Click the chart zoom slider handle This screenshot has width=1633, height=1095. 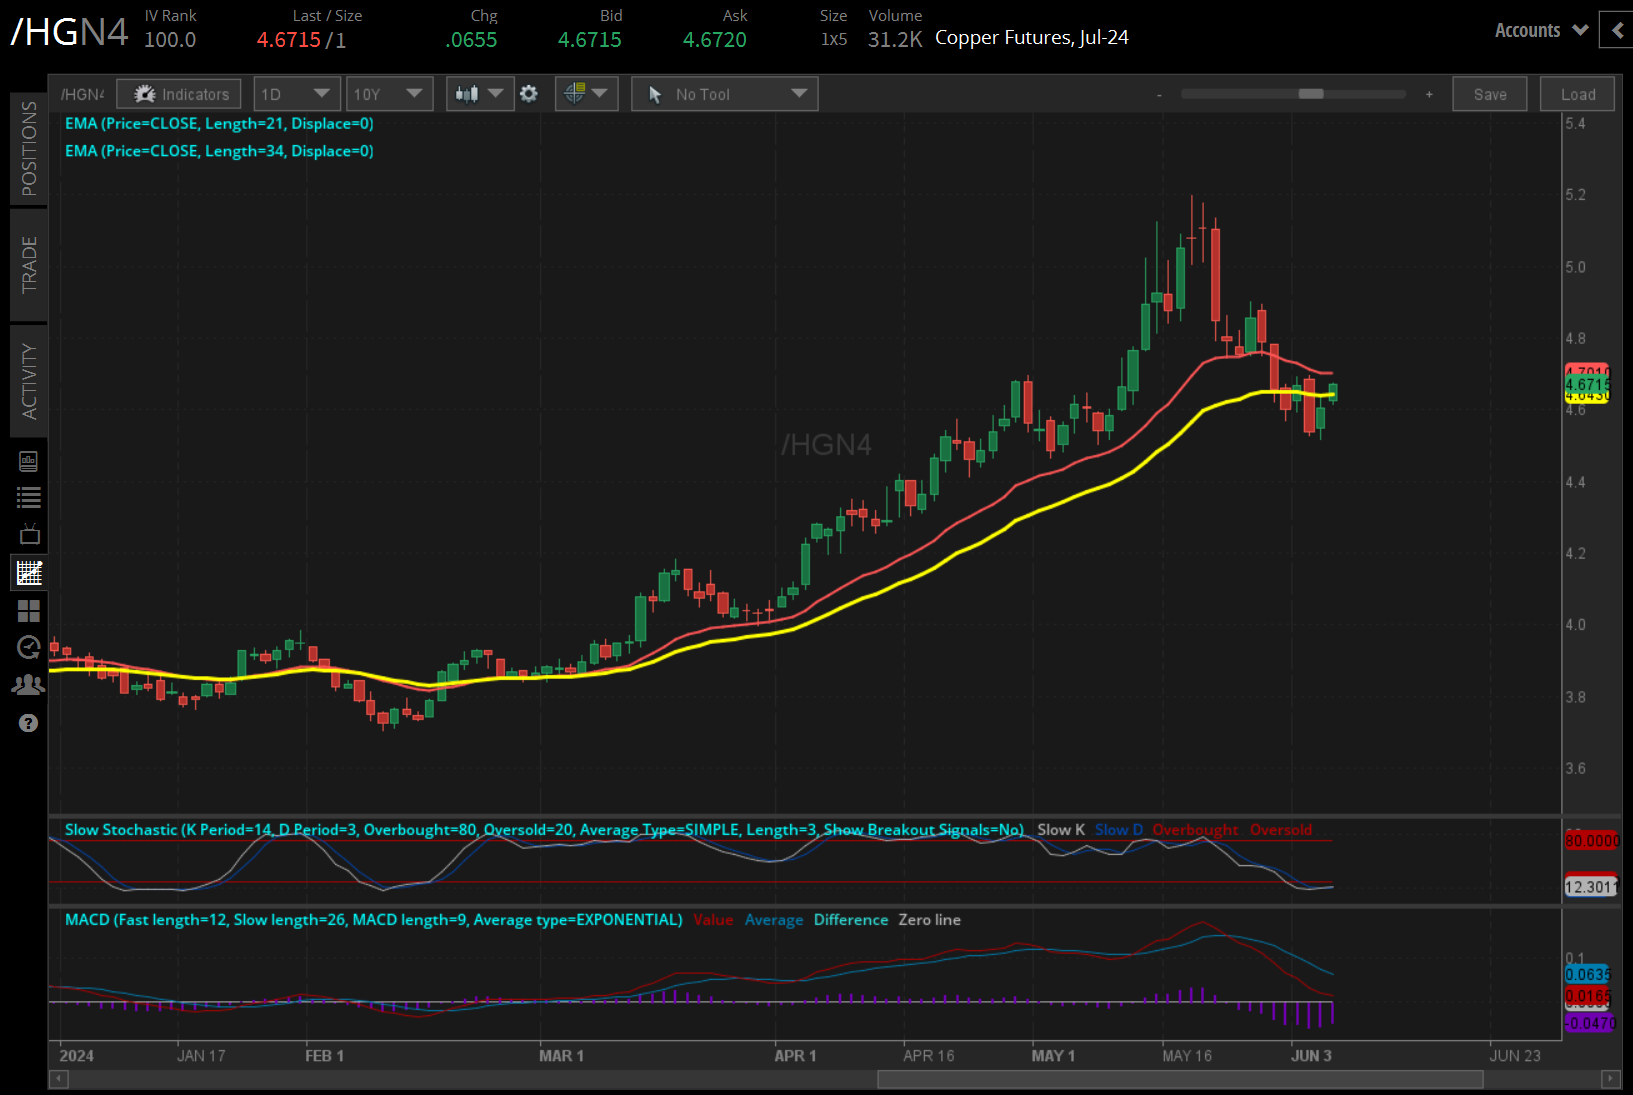tap(1310, 94)
